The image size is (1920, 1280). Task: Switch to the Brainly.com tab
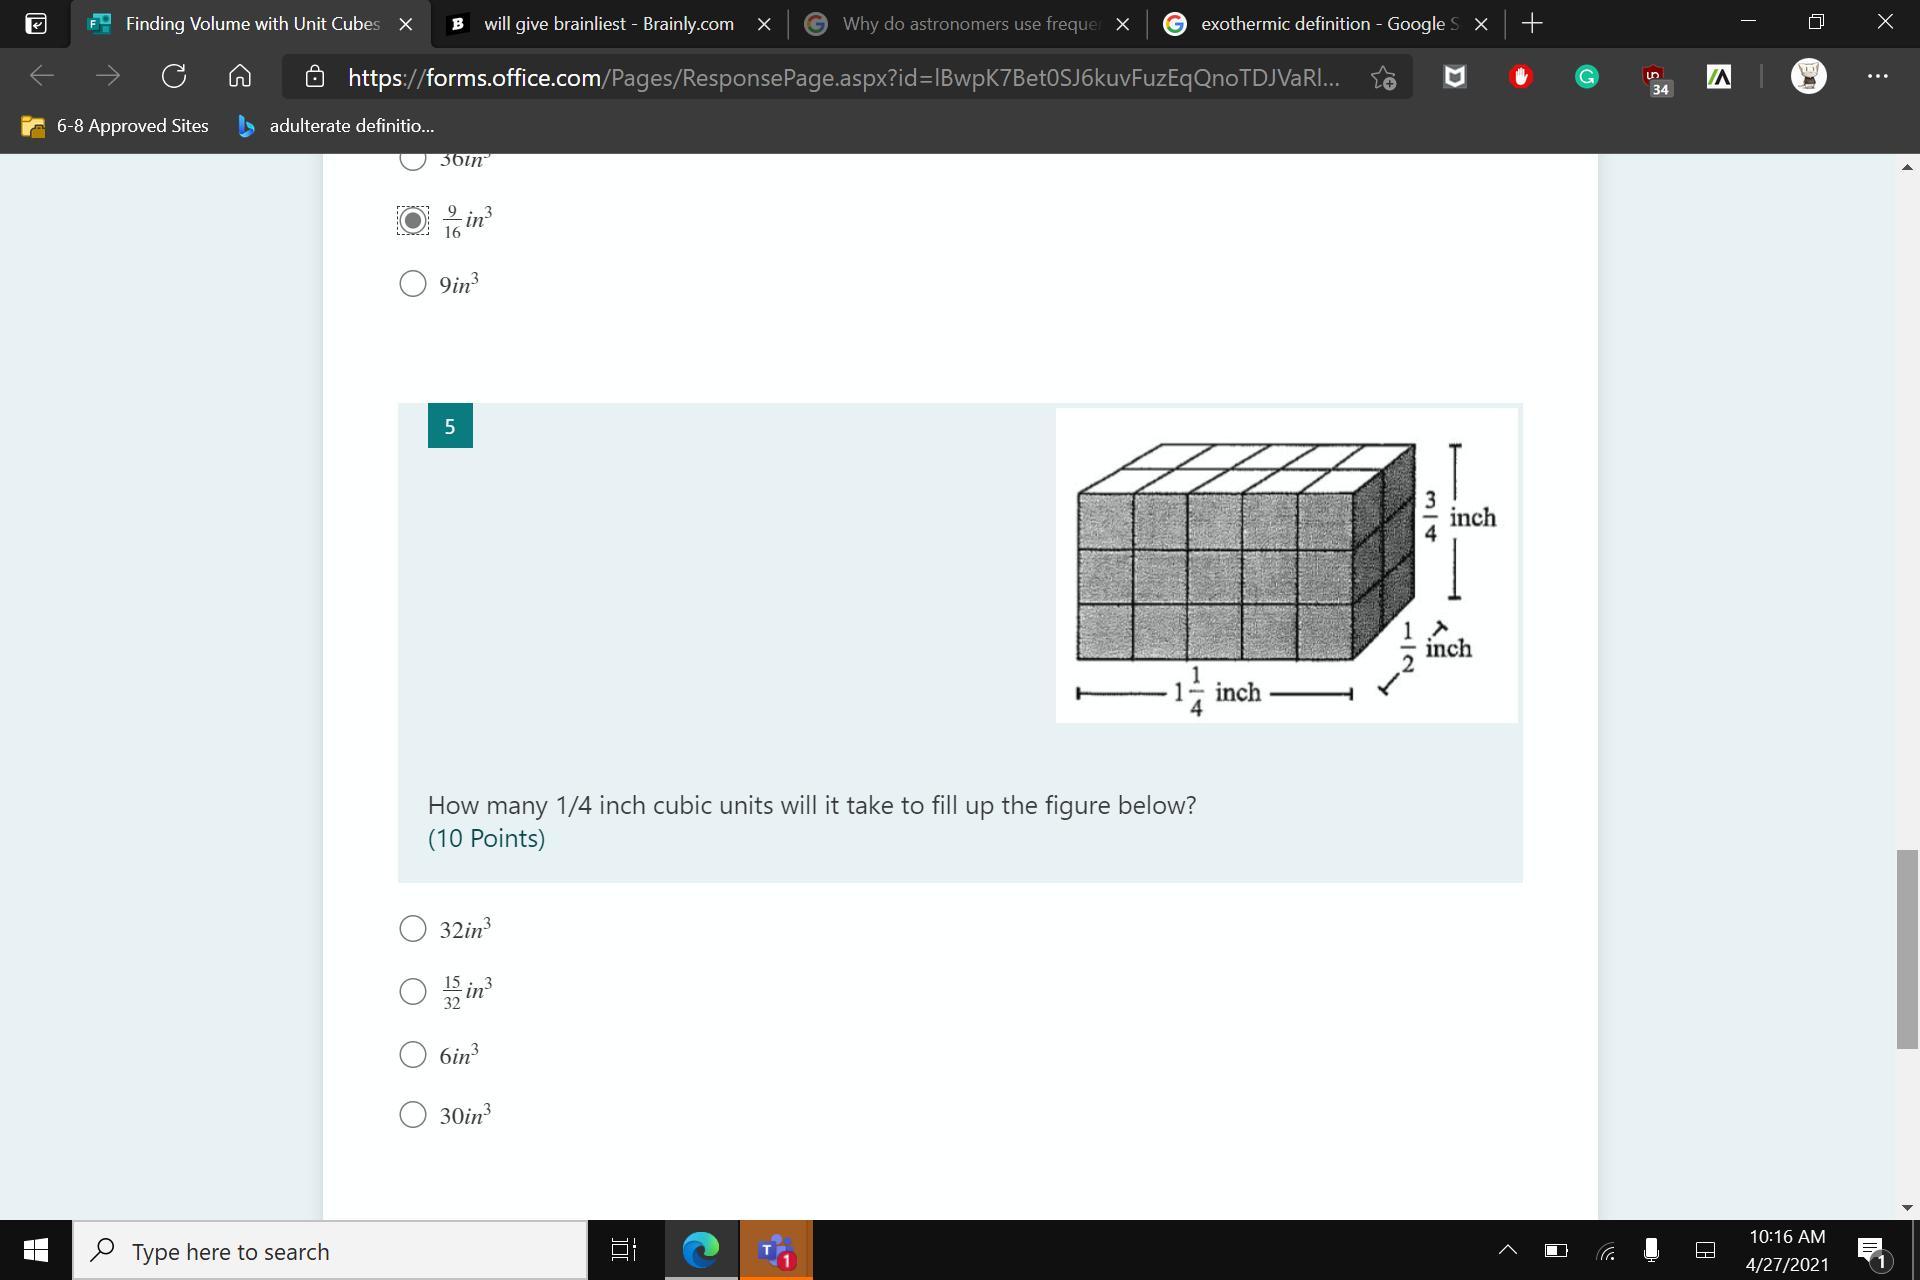607,24
